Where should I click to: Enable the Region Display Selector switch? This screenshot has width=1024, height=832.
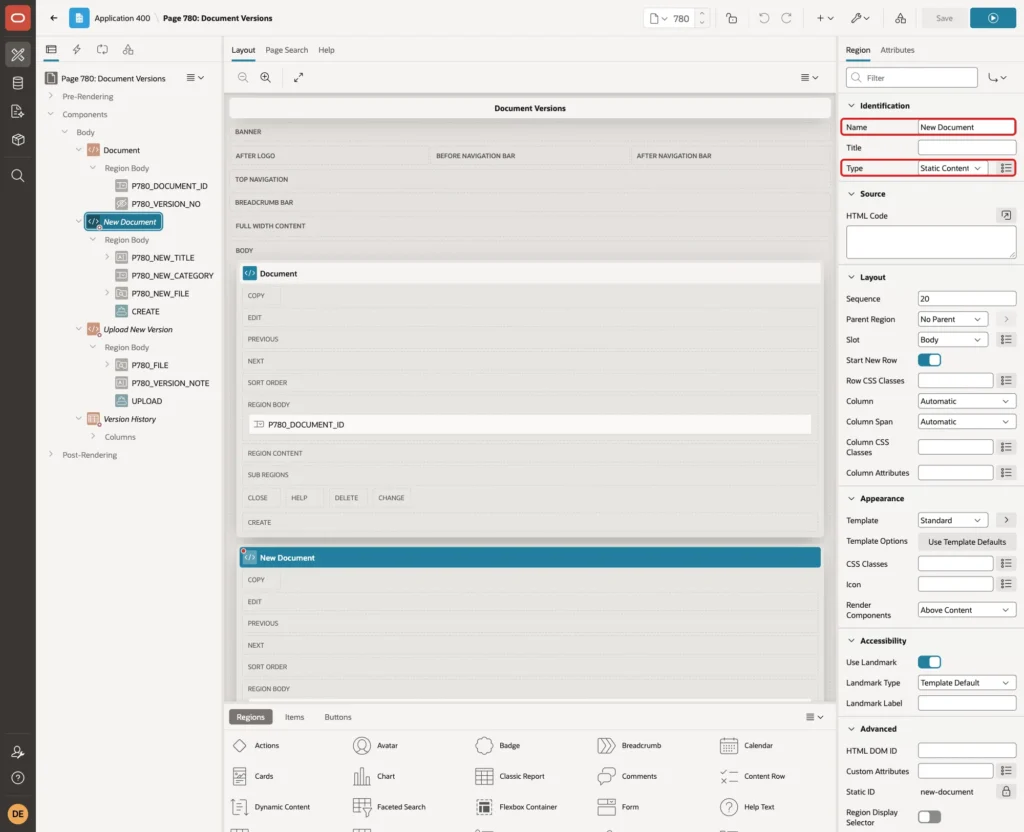[x=929, y=816]
